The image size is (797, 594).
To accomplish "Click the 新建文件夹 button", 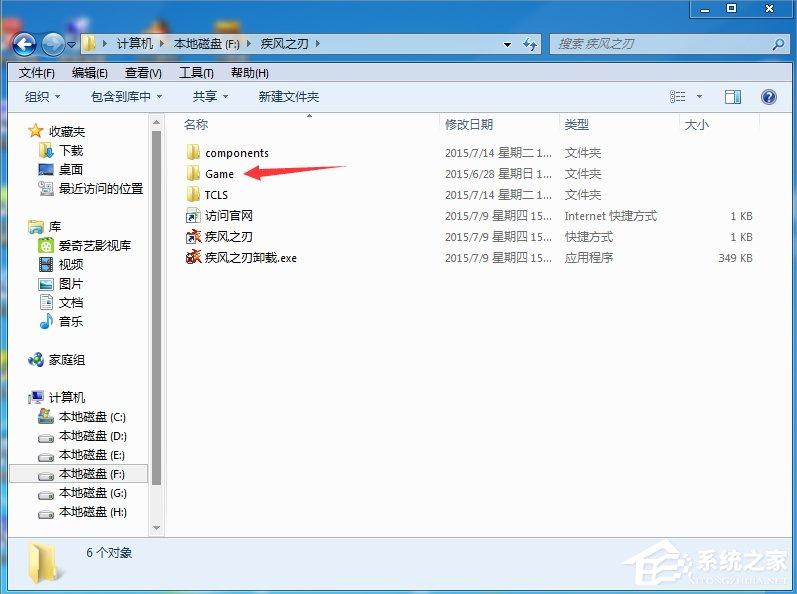I will (289, 97).
